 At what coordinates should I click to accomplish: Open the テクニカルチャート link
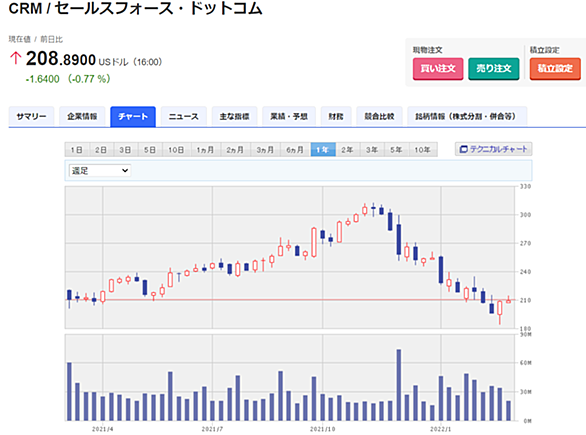coord(493,149)
